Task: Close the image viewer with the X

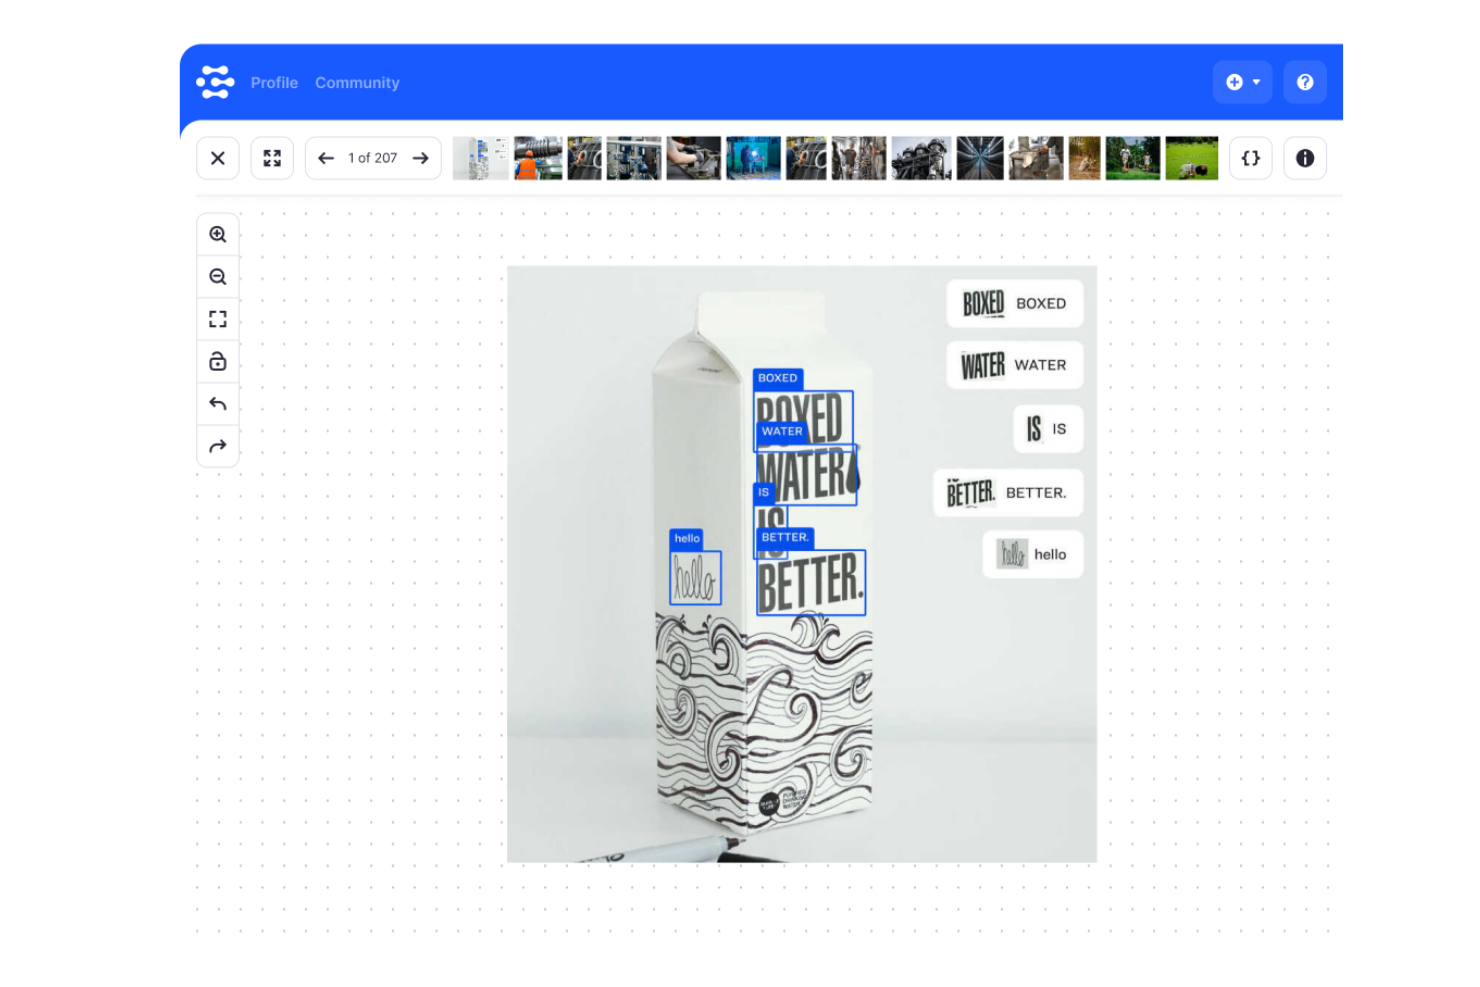Action: [x=218, y=157]
